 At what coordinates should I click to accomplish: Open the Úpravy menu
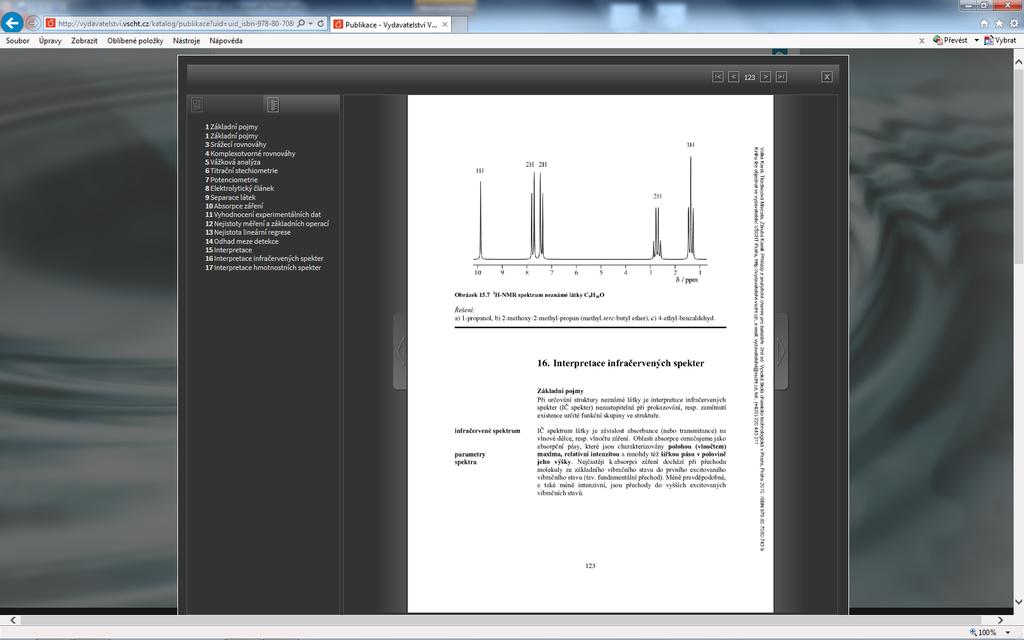[x=50, y=40]
